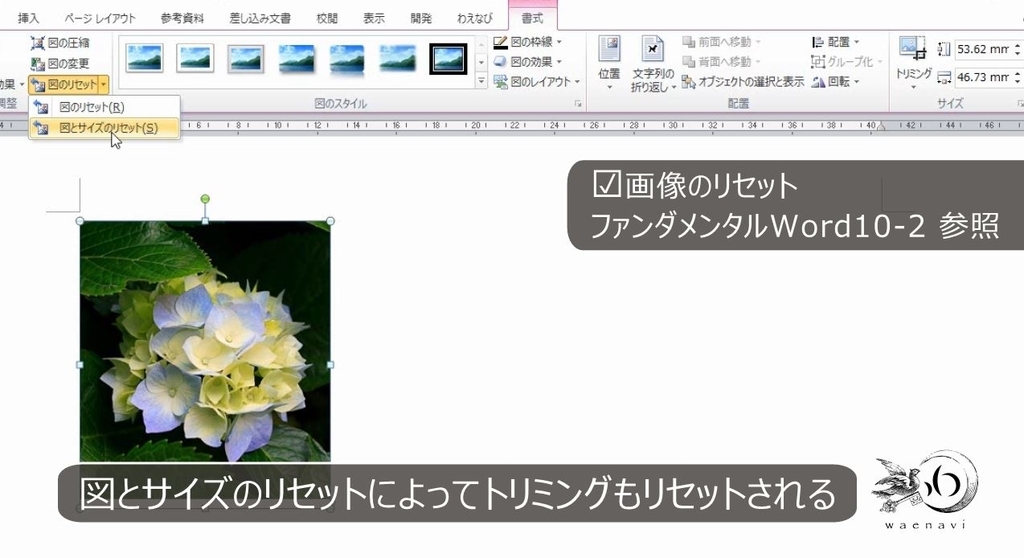The height and width of the screenshot is (558, 1024).
Task: Apply the fifth reflected picture style thumbnail
Action: click(347, 58)
